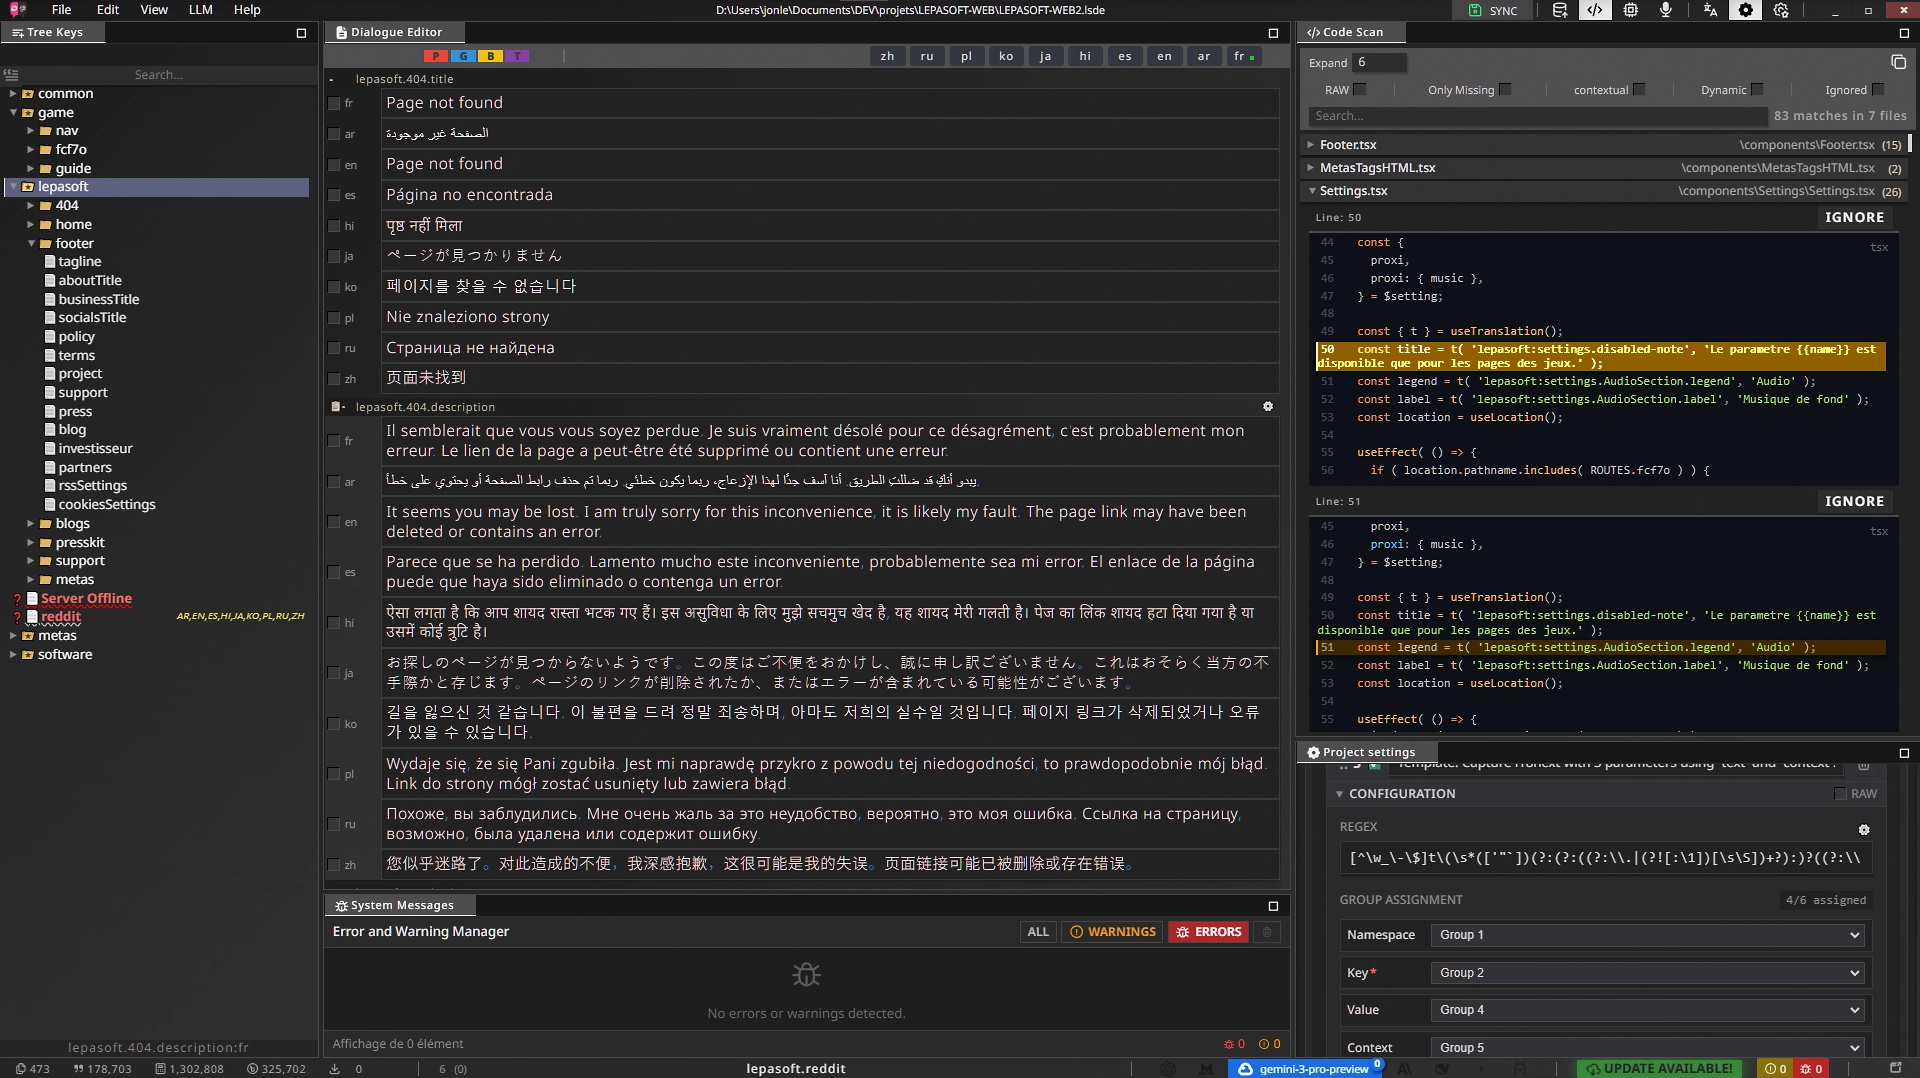The height and width of the screenshot is (1078, 1920).
Task: Collapse the footer folder in tree
Action: pyautogui.click(x=31, y=244)
